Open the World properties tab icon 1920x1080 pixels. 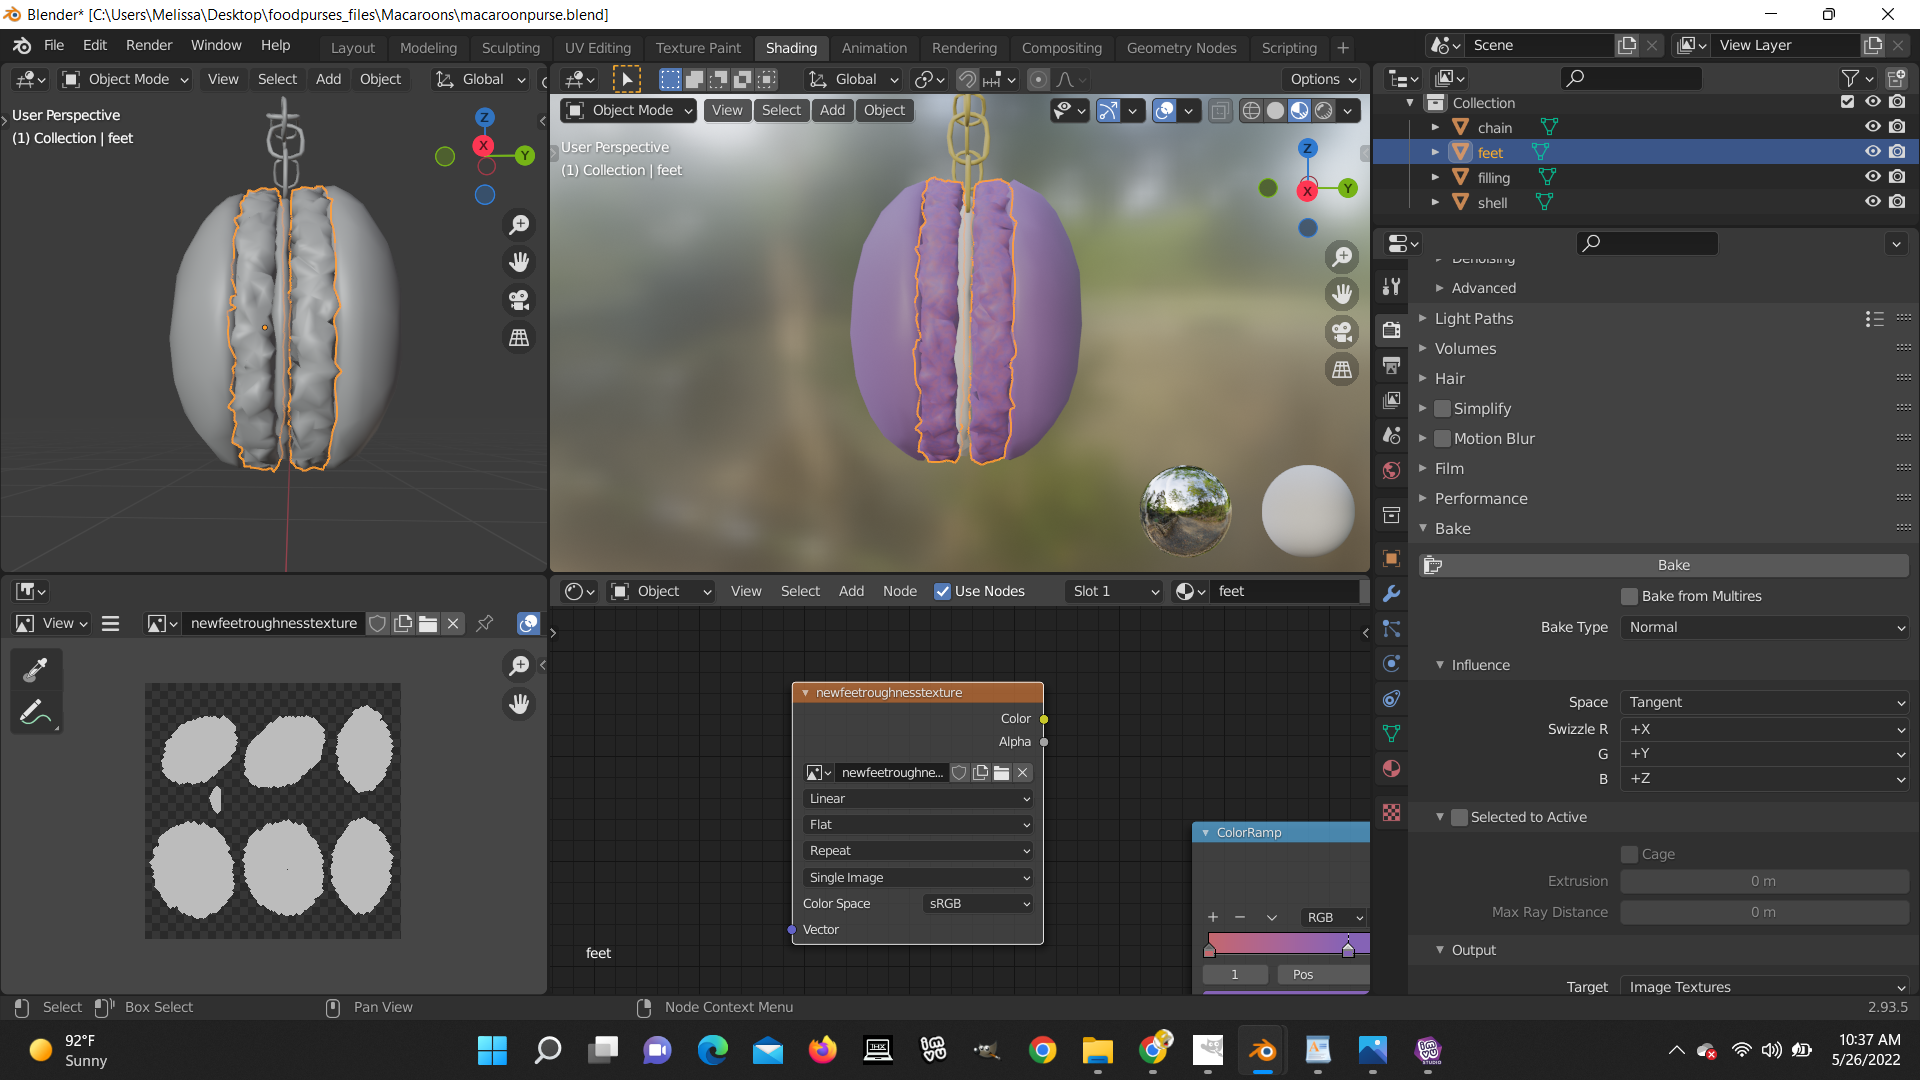pos(1391,470)
